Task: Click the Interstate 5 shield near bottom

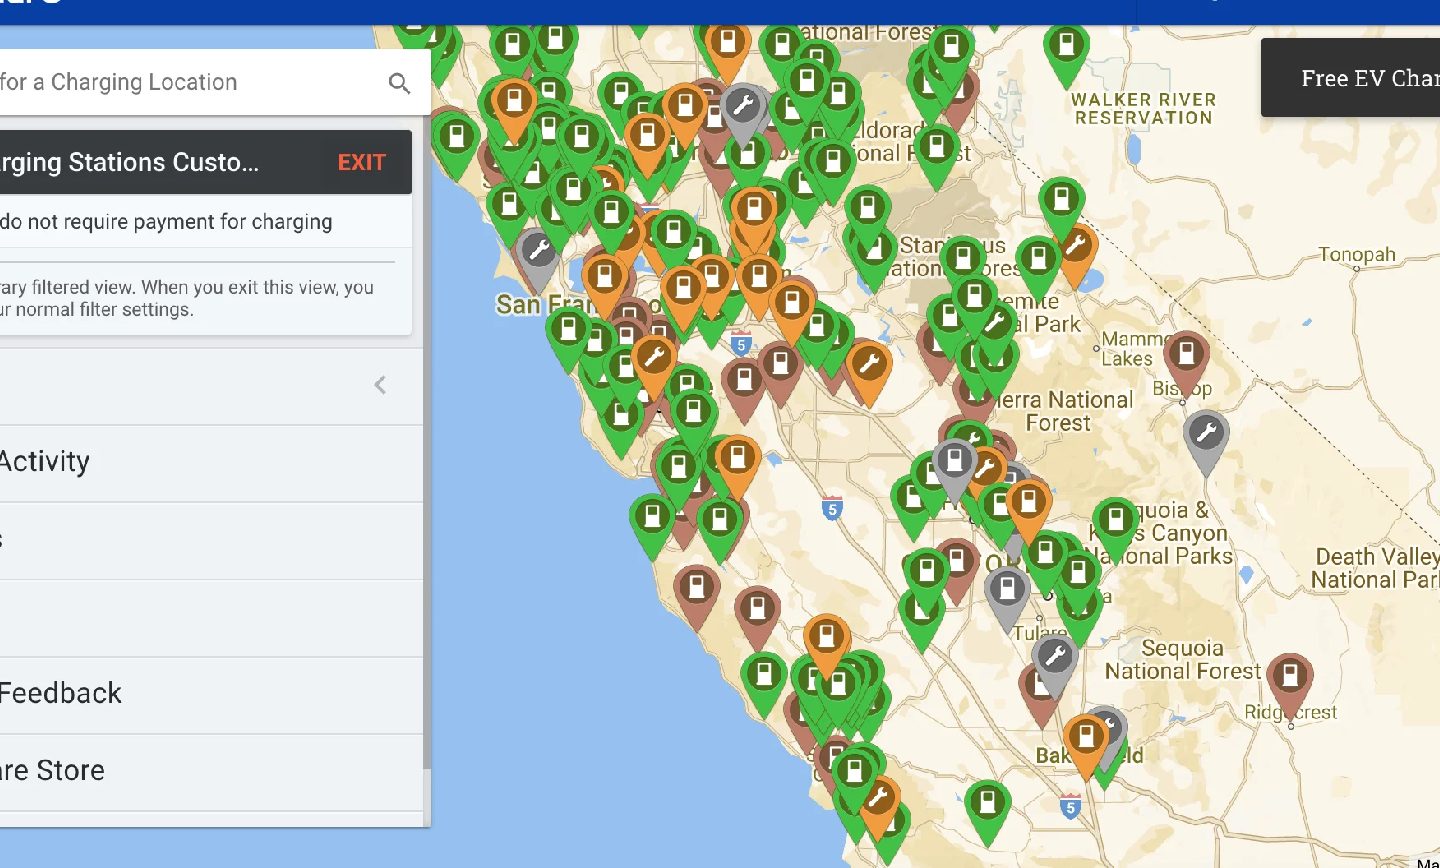Action: click(1070, 807)
